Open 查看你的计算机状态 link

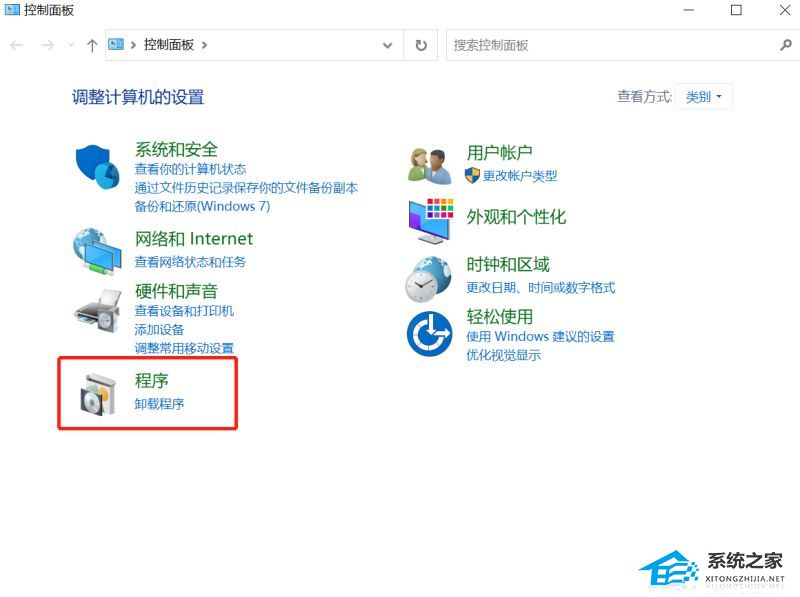[x=190, y=169]
